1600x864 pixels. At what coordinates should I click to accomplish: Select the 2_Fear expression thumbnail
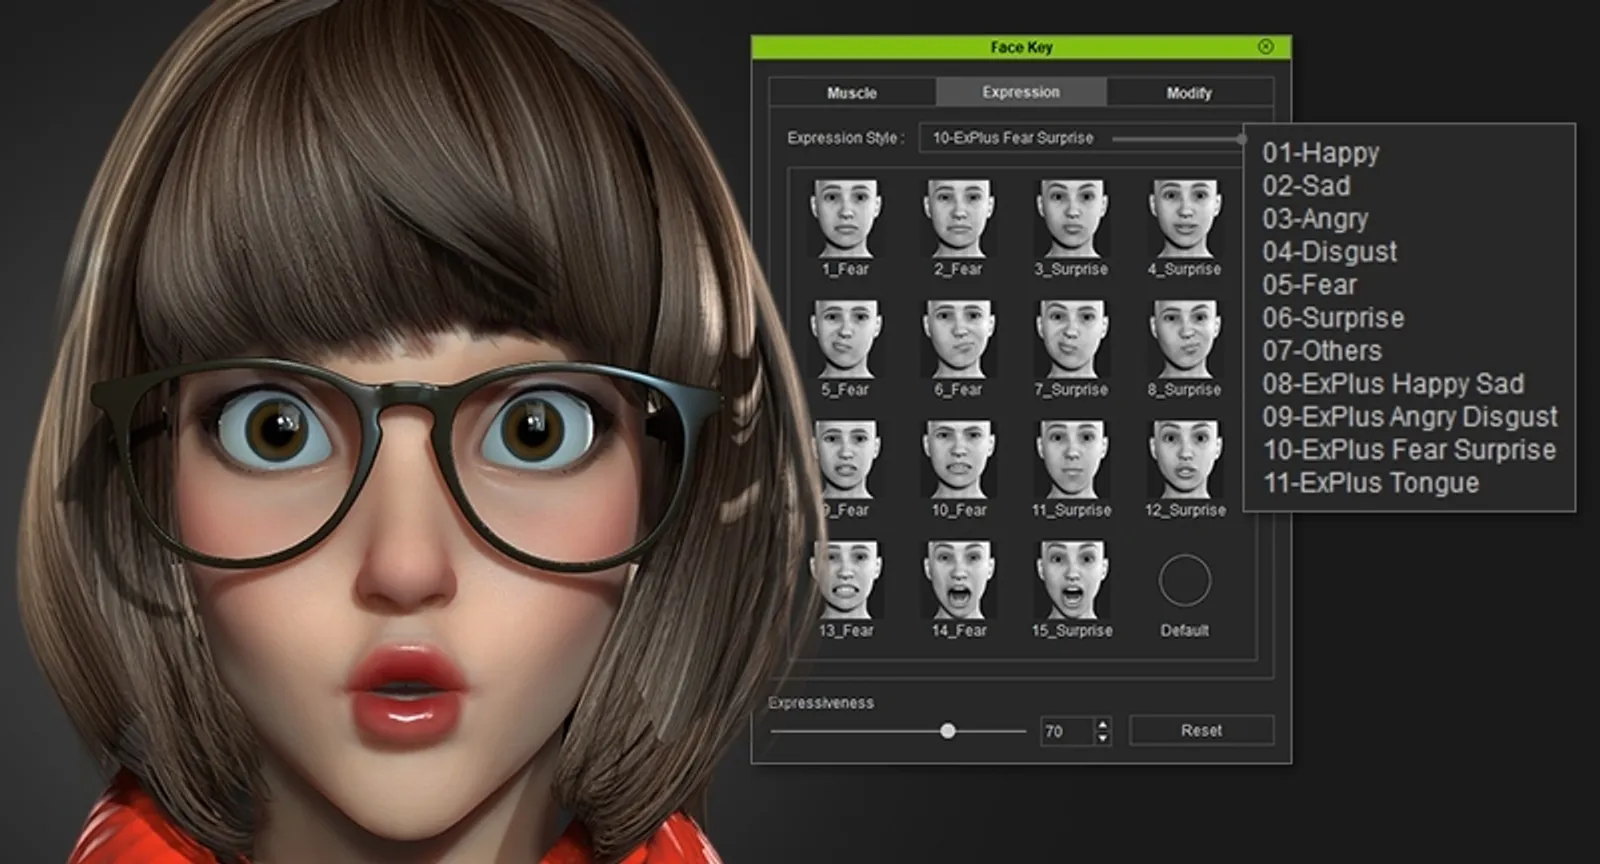click(958, 219)
